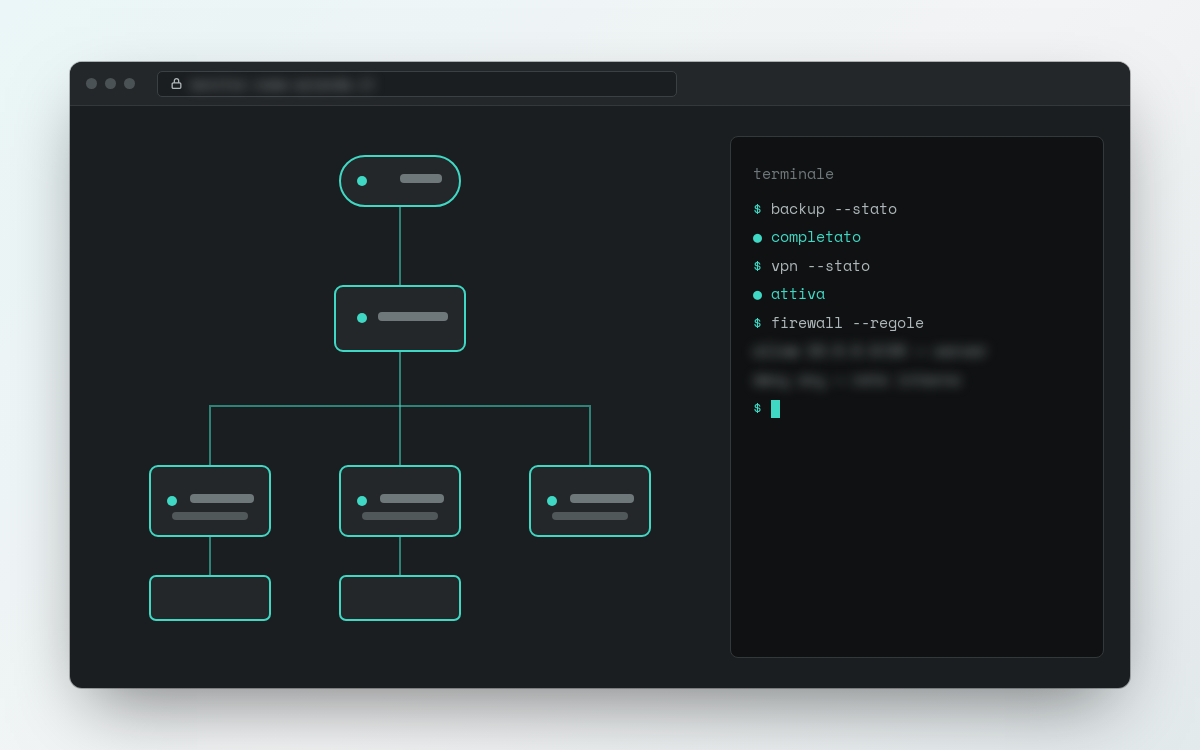Screen dimensions: 1200x750
Task: Open the empty leaf node under the middle branch
Action: 400,598
